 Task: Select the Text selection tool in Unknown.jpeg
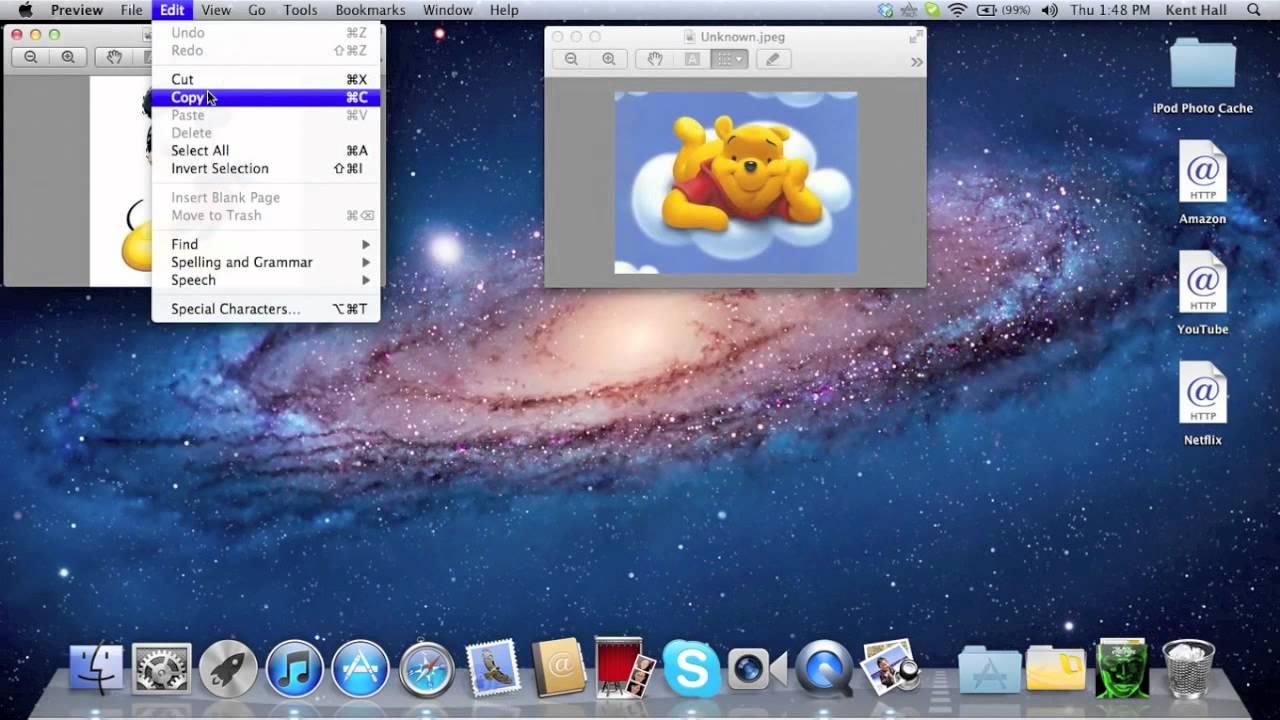coord(692,59)
